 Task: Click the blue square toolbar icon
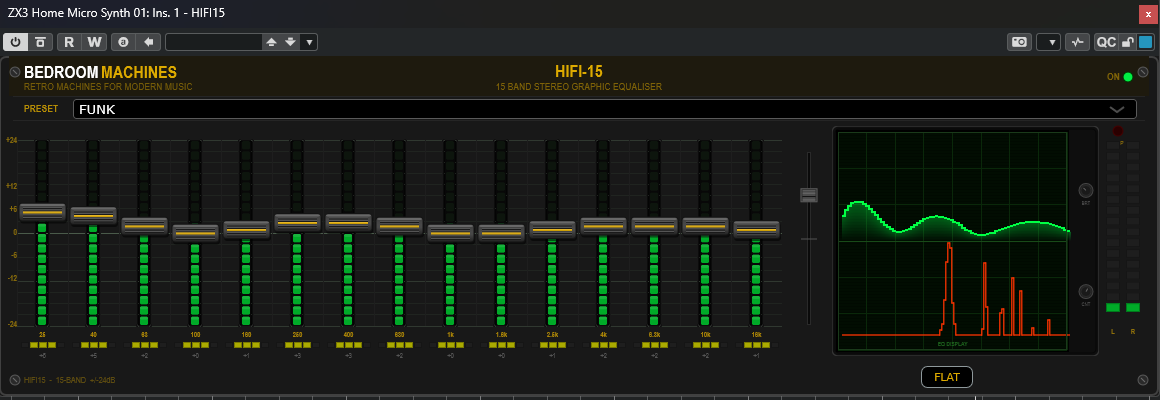pos(1145,42)
